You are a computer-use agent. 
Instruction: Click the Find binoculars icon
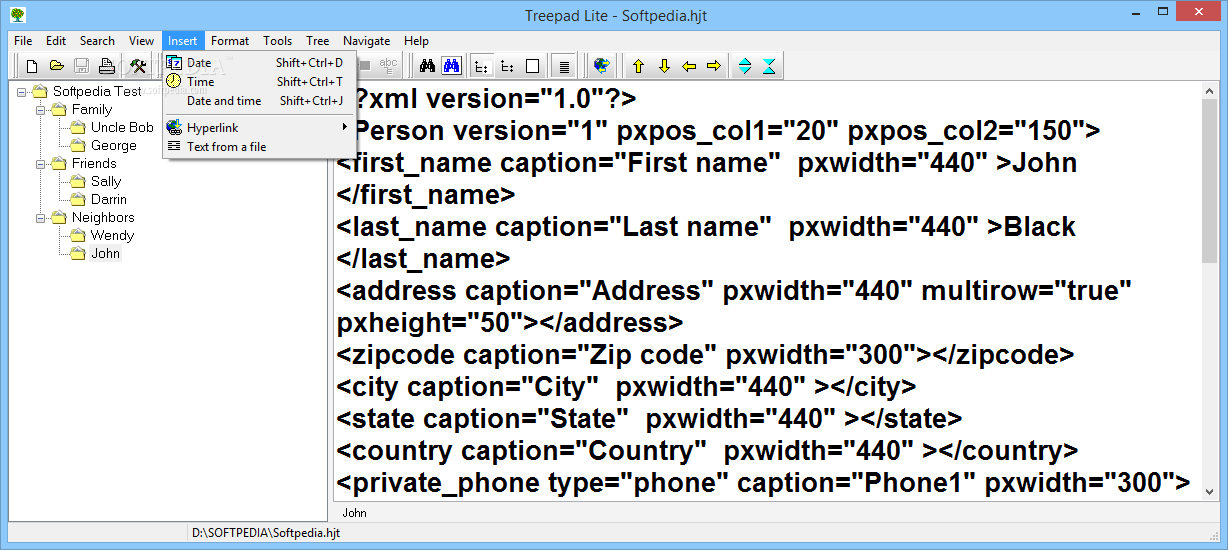427,66
